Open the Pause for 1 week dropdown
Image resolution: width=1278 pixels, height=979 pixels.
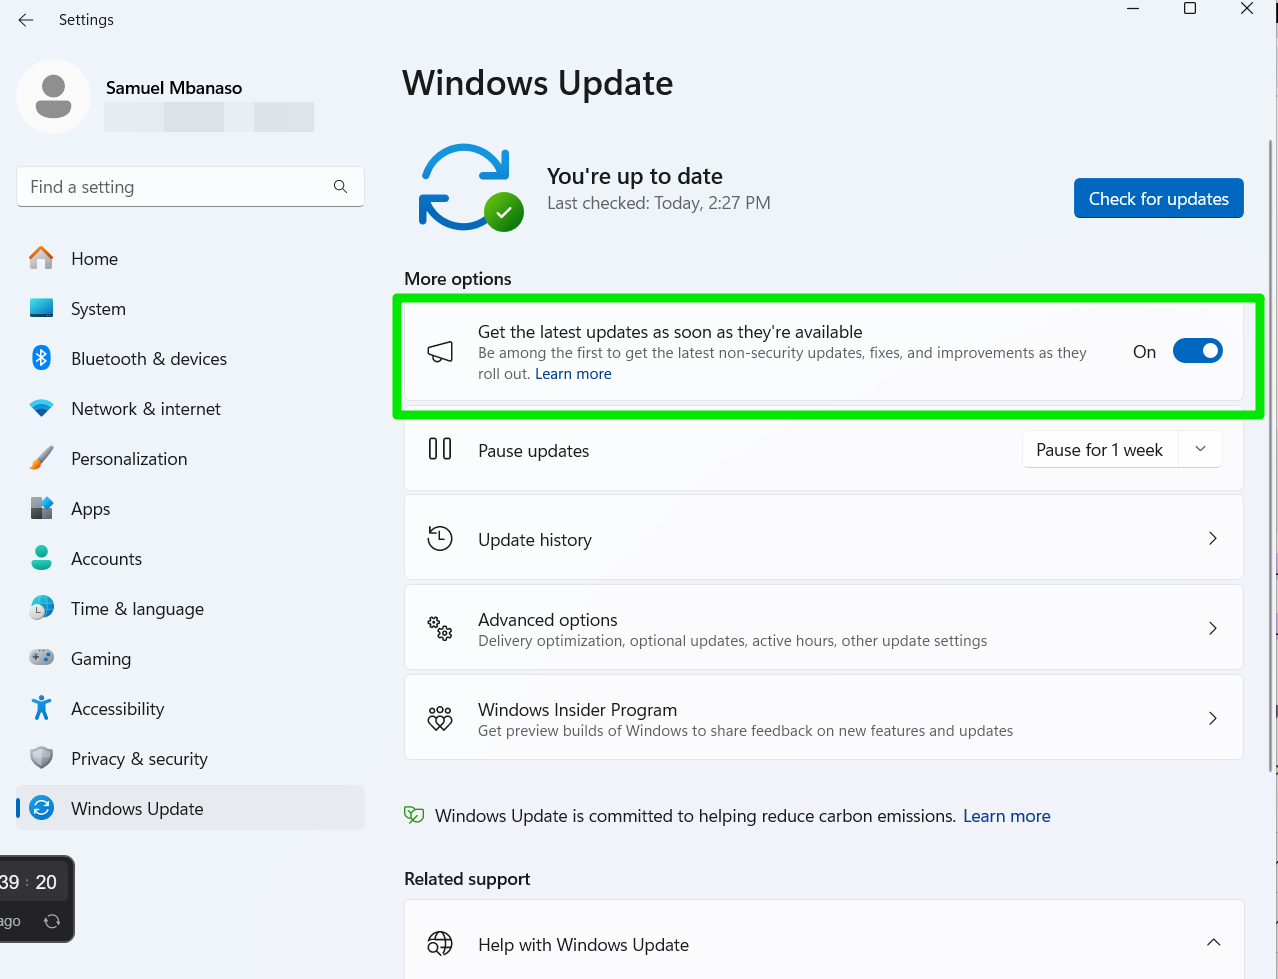[x=1199, y=449]
